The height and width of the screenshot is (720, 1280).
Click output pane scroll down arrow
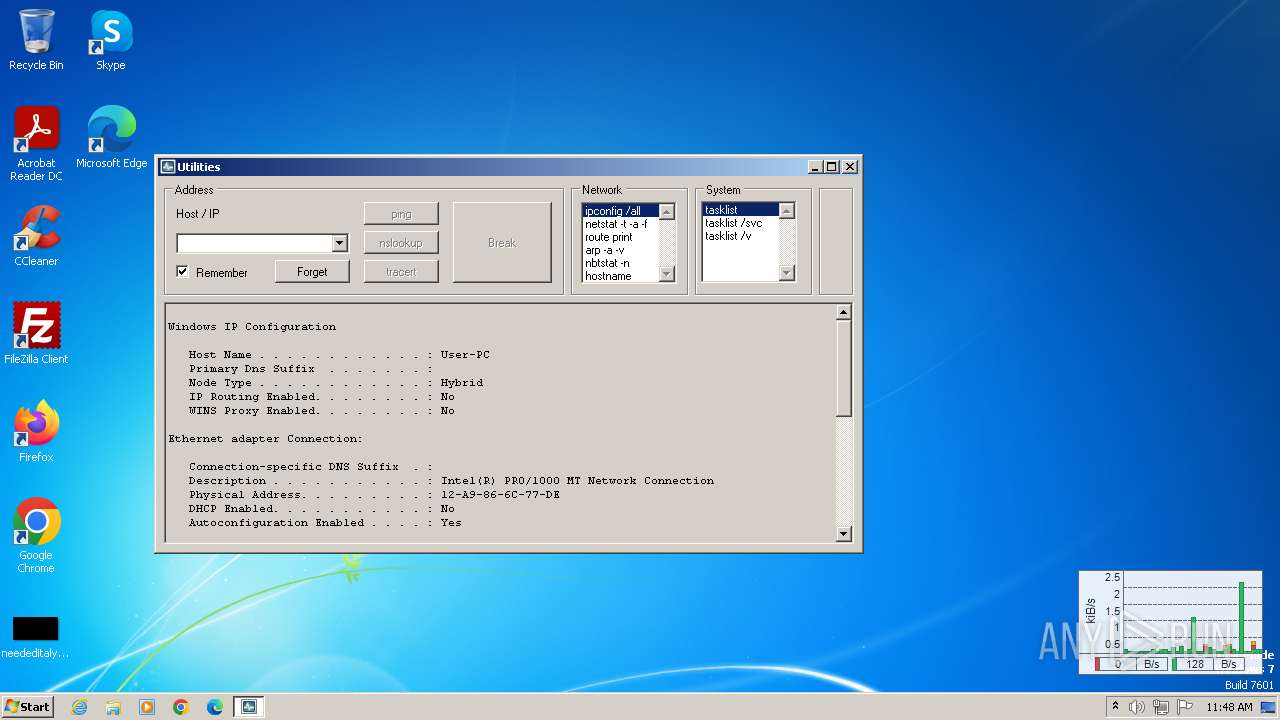click(843, 534)
